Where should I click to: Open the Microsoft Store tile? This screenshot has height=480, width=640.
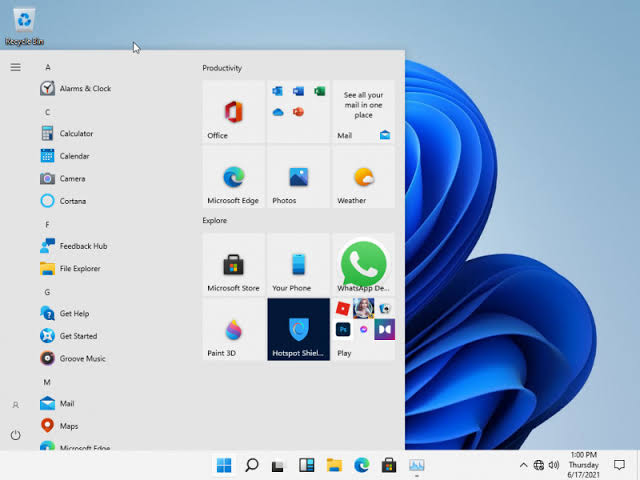tap(233, 264)
